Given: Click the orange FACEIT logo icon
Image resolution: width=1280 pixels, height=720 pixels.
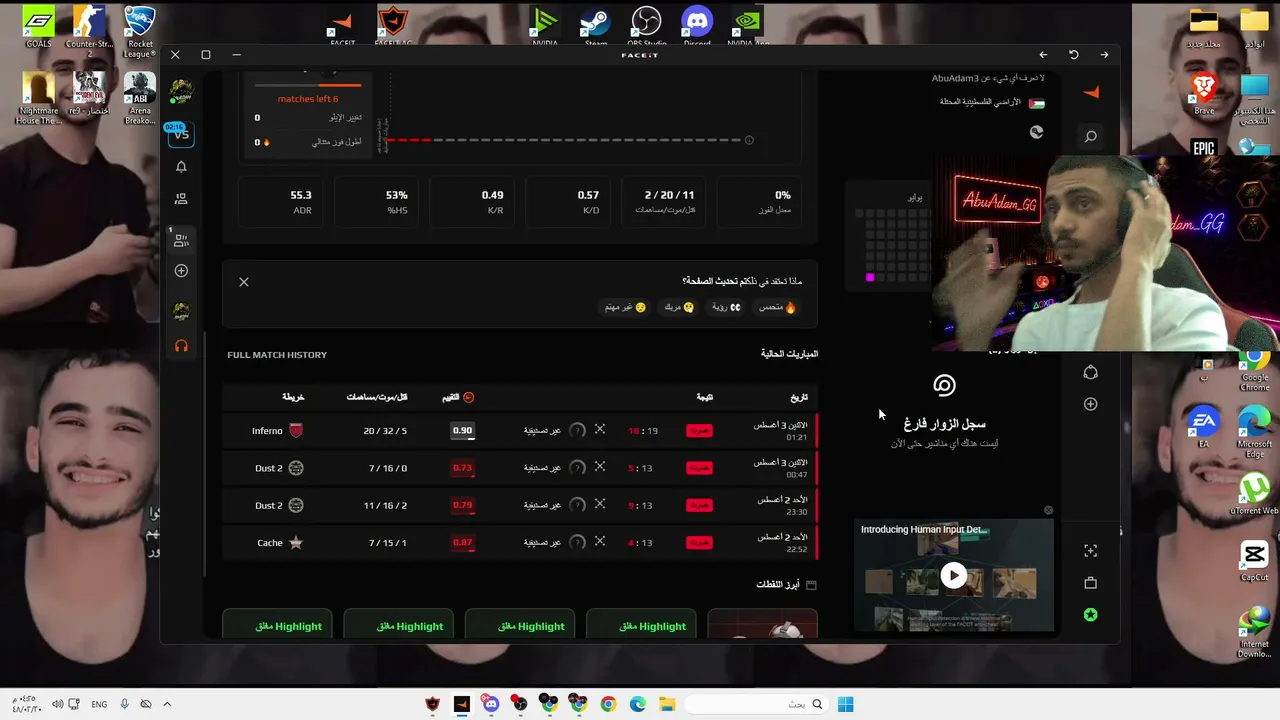Looking at the screenshot, I should coord(1091,92).
